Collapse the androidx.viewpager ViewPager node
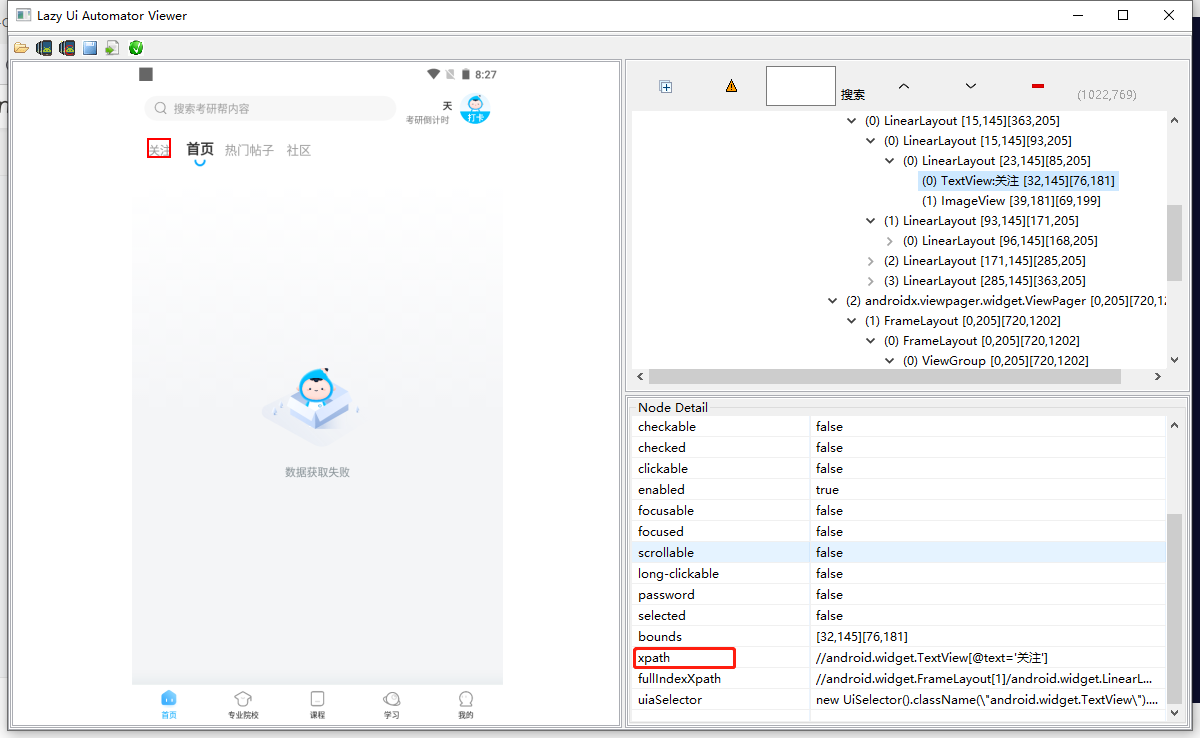This screenshot has width=1200, height=738. tap(832, 300)
